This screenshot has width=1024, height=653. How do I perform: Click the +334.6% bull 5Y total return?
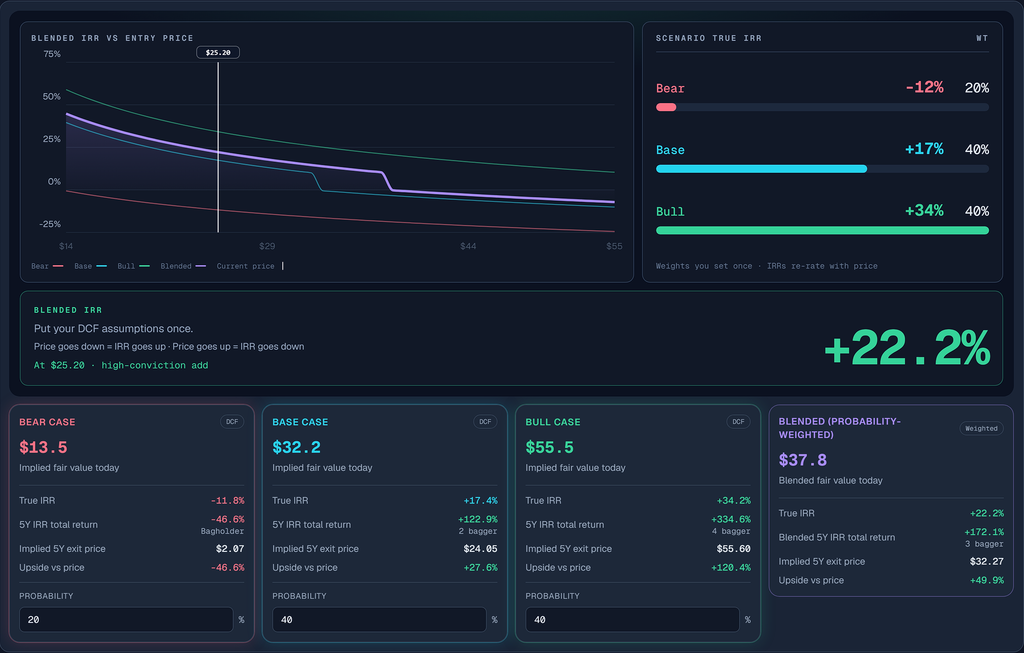click(x=731, y=519)
